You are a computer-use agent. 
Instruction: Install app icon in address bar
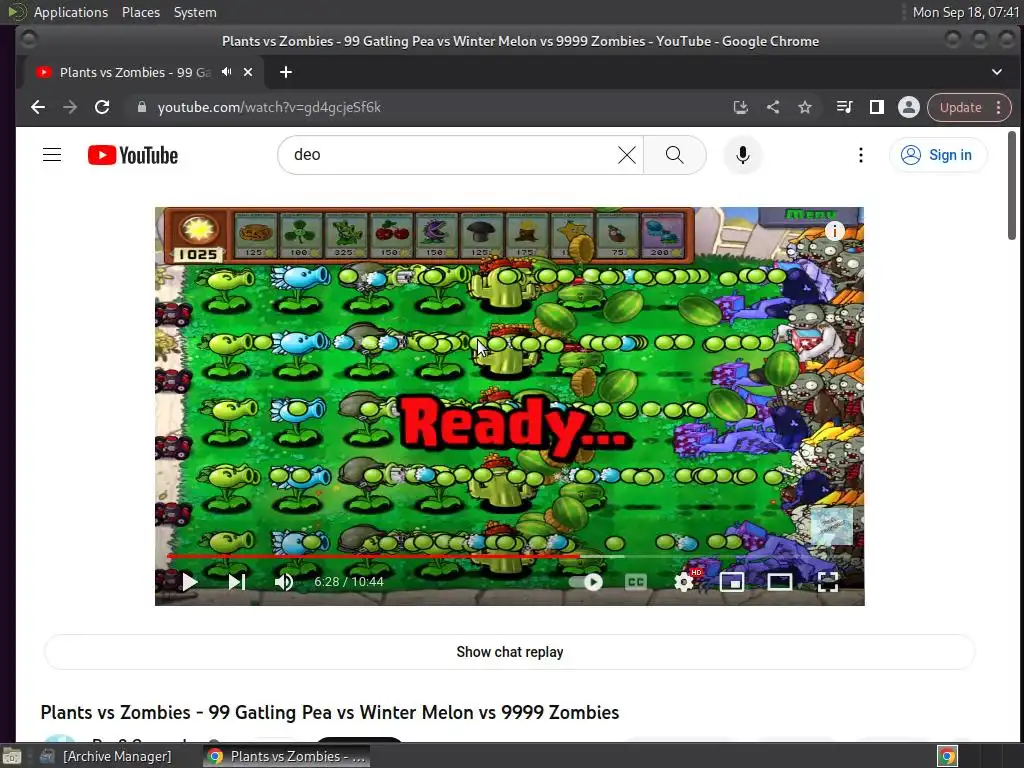point(741,107)
